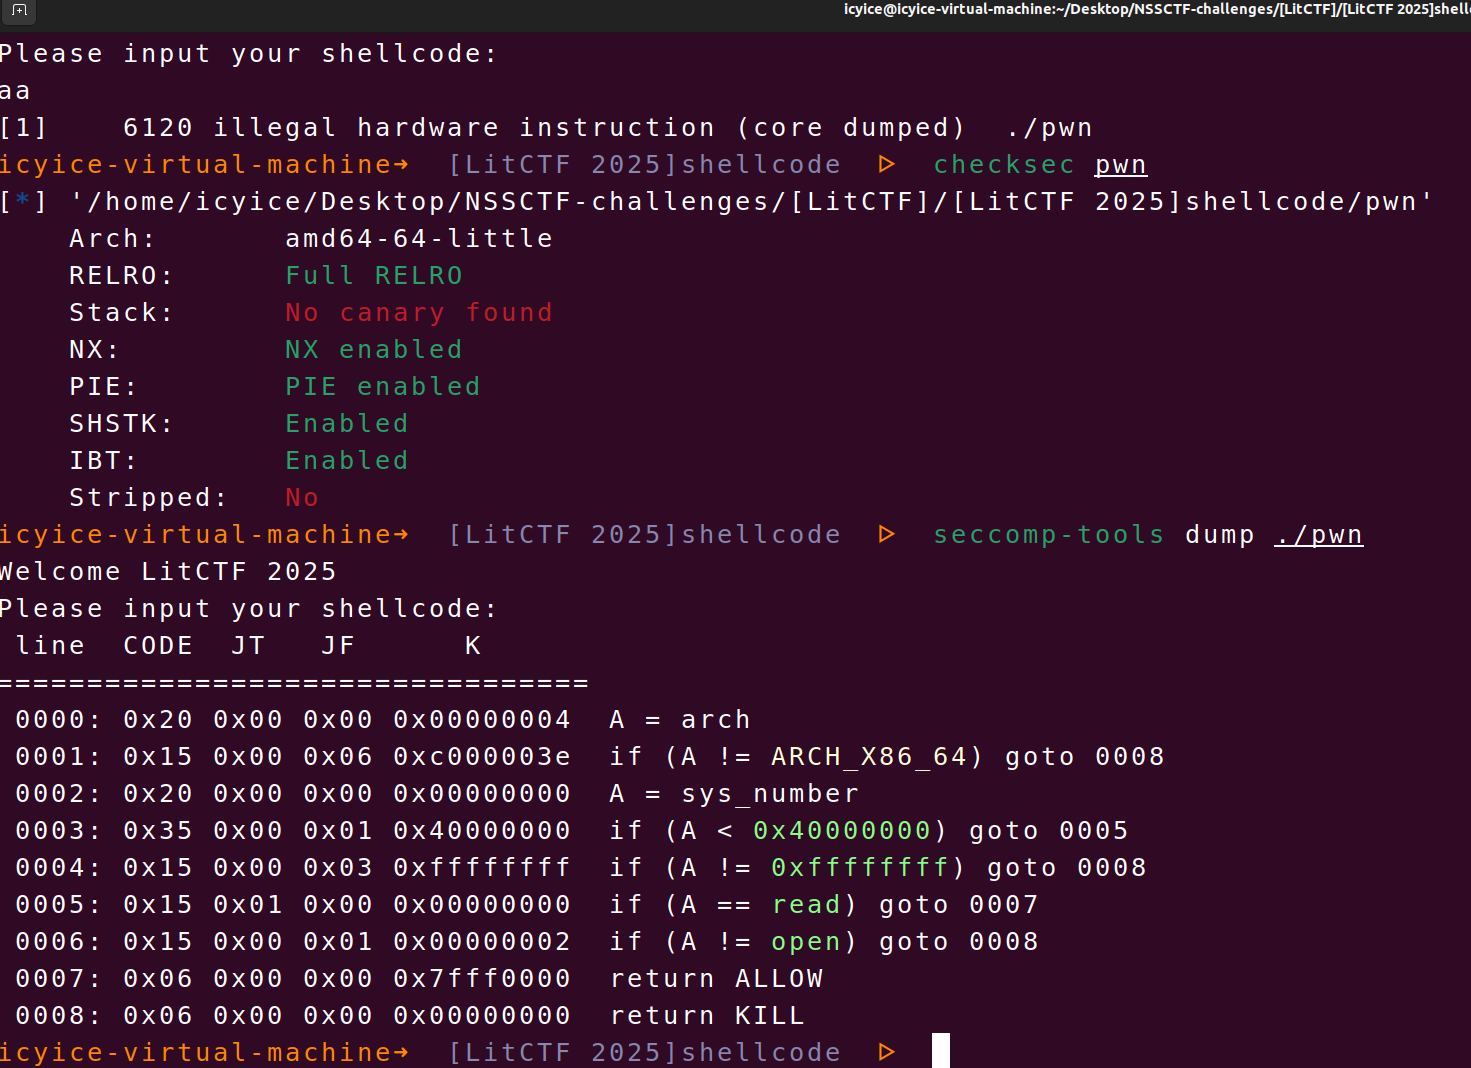Click the red 'No' Stripped value
Screen dimensions: 1471x1068
[301, 497]
